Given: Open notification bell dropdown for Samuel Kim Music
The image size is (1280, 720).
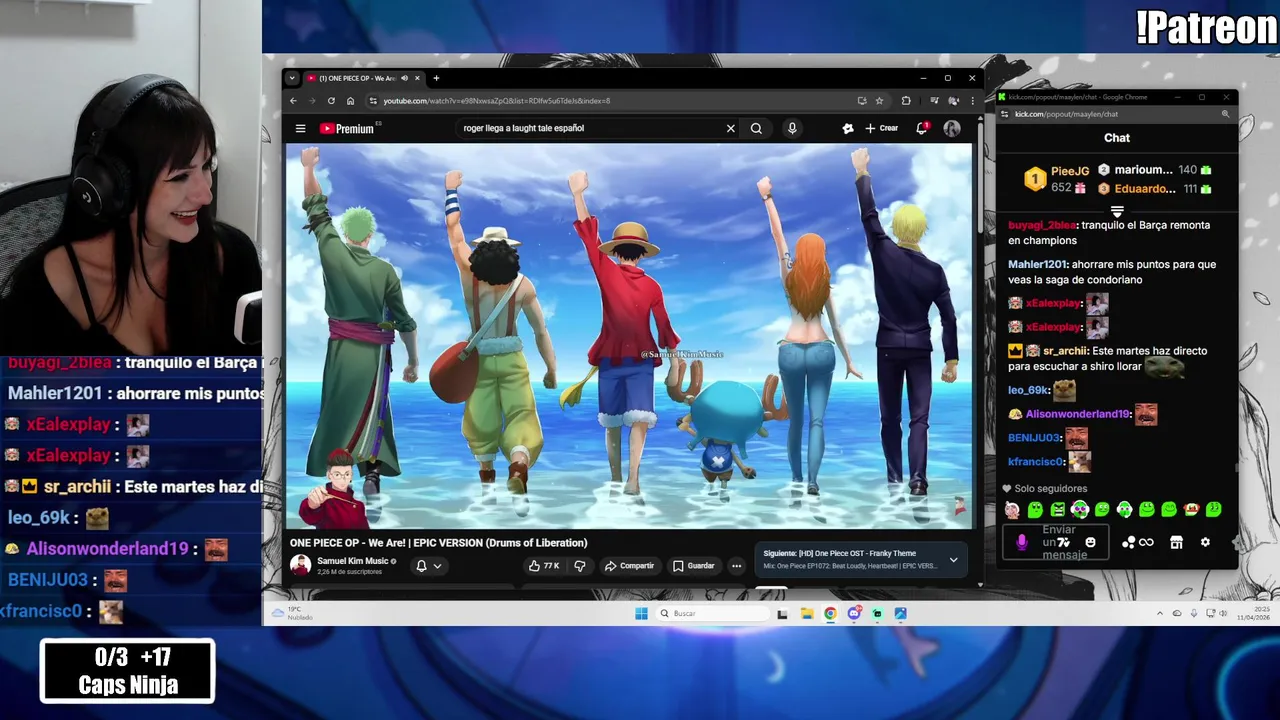Looking at the screenshot, I should [x=428, y=566].
